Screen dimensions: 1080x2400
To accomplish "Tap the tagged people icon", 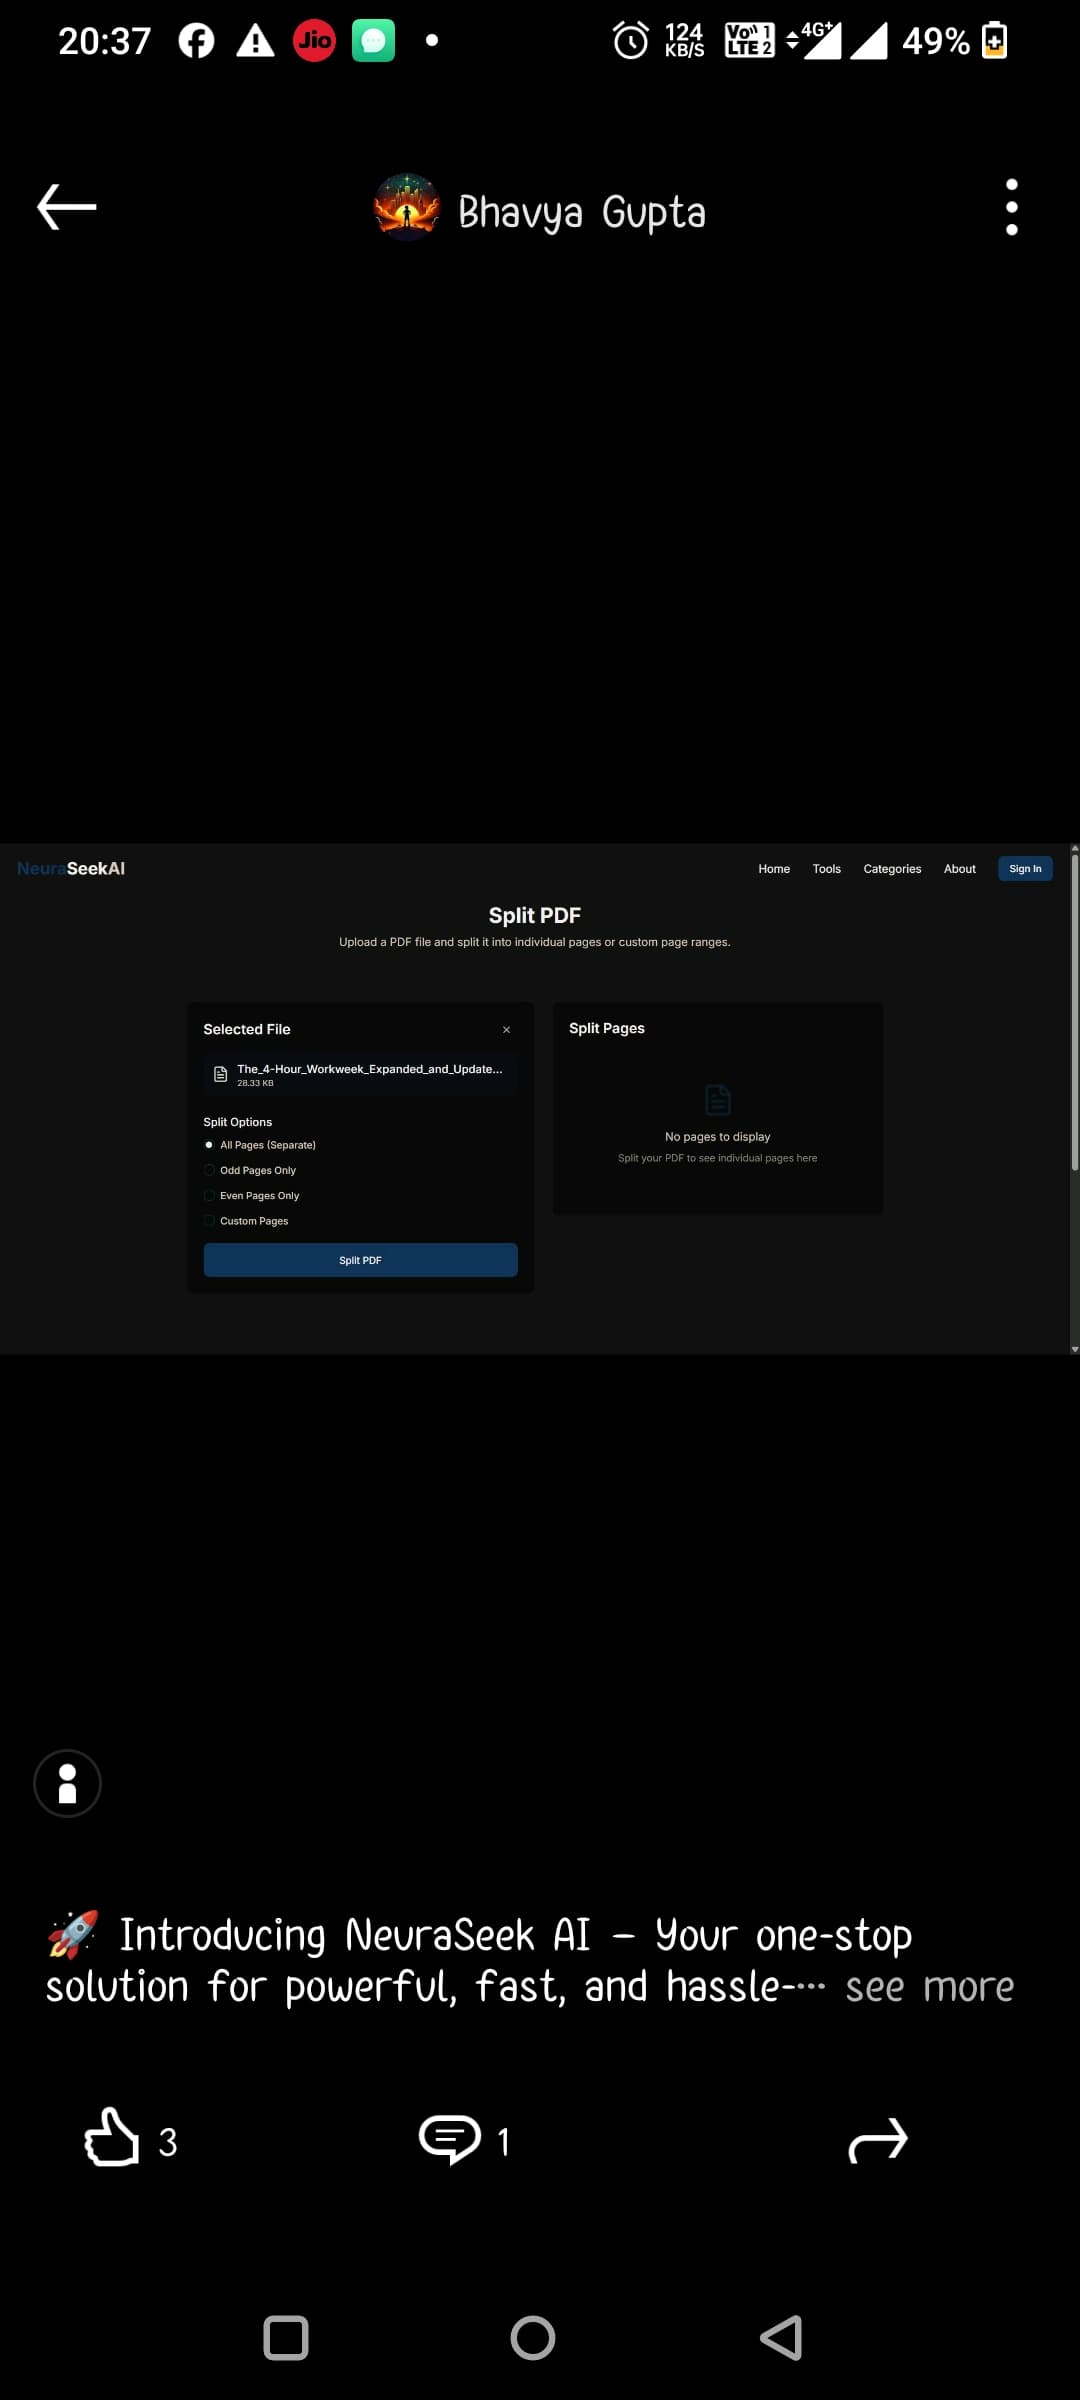I will 68,1783.
